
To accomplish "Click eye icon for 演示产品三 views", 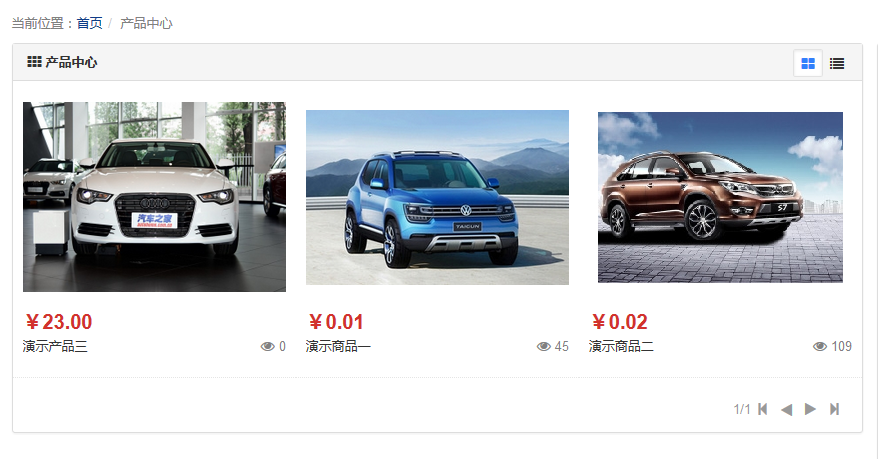I will pyautogui.click(x=267, y=346).
